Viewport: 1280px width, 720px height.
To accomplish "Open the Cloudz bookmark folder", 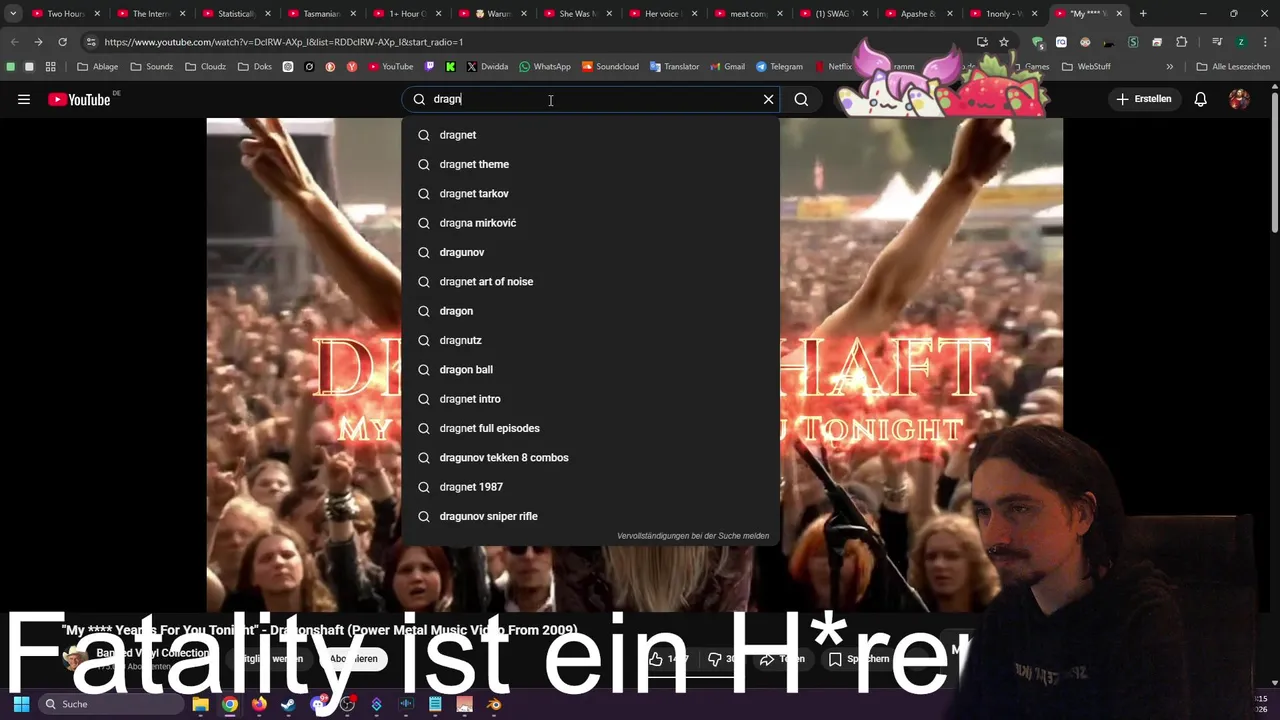I will [x=205, y=67].
